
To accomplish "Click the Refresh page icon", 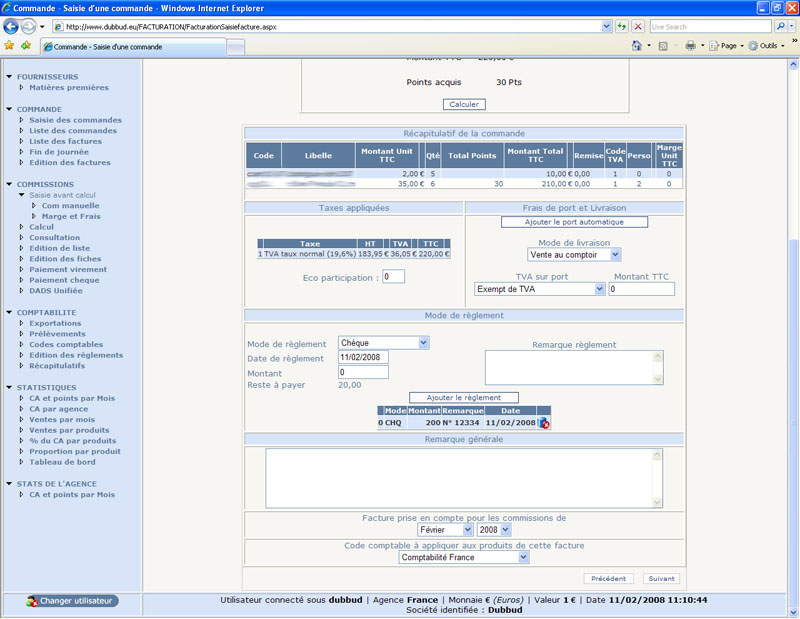I will click(x=622, y=26).
